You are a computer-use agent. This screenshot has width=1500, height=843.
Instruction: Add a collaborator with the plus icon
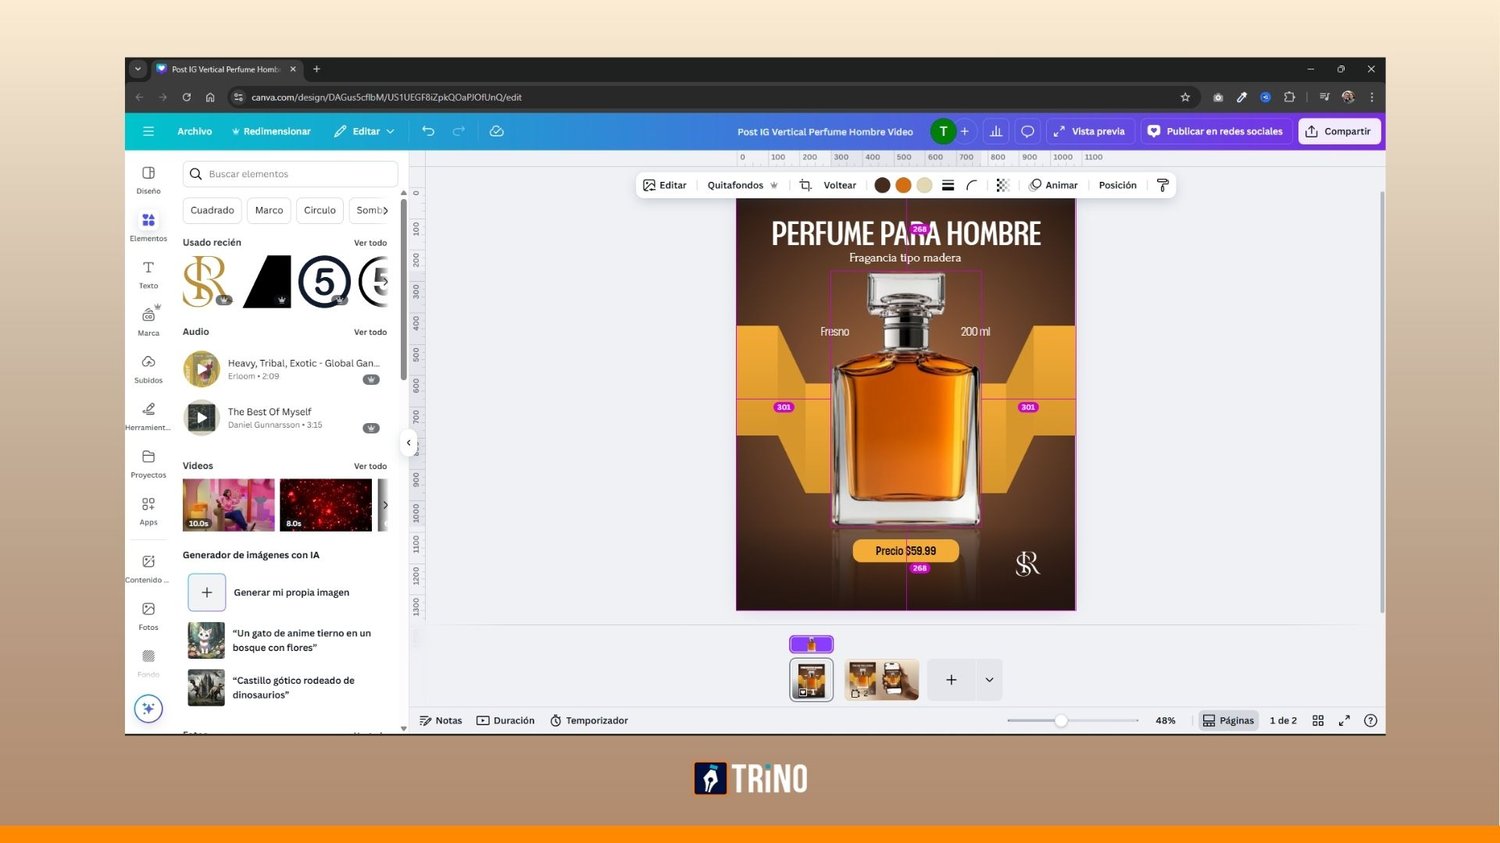965,131
